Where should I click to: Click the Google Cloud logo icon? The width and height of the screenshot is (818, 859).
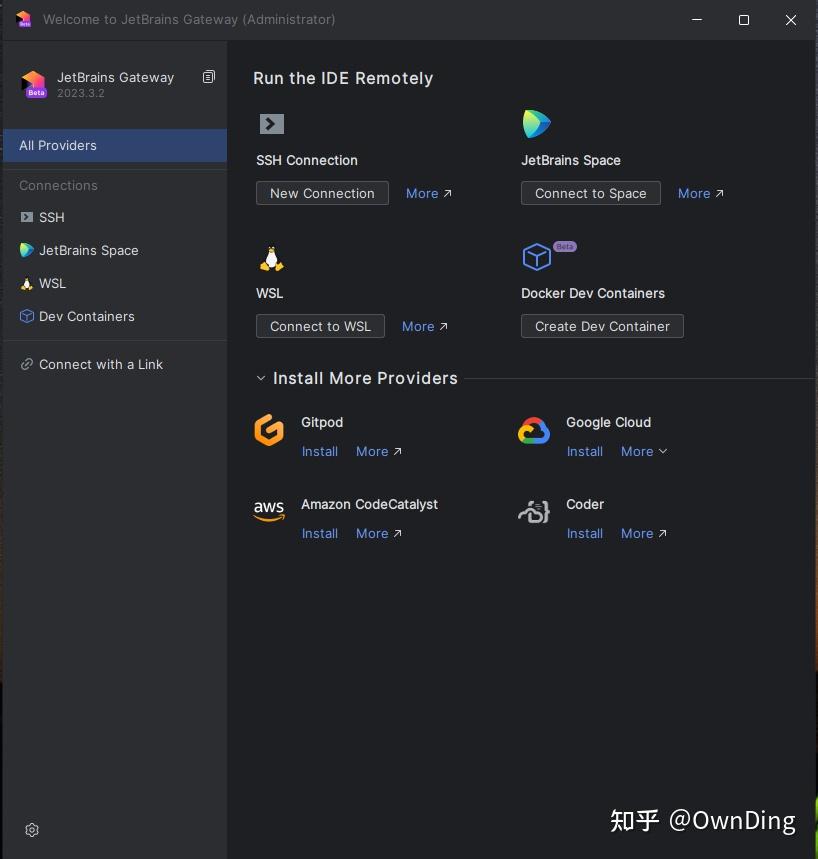[x=534, y=431]
